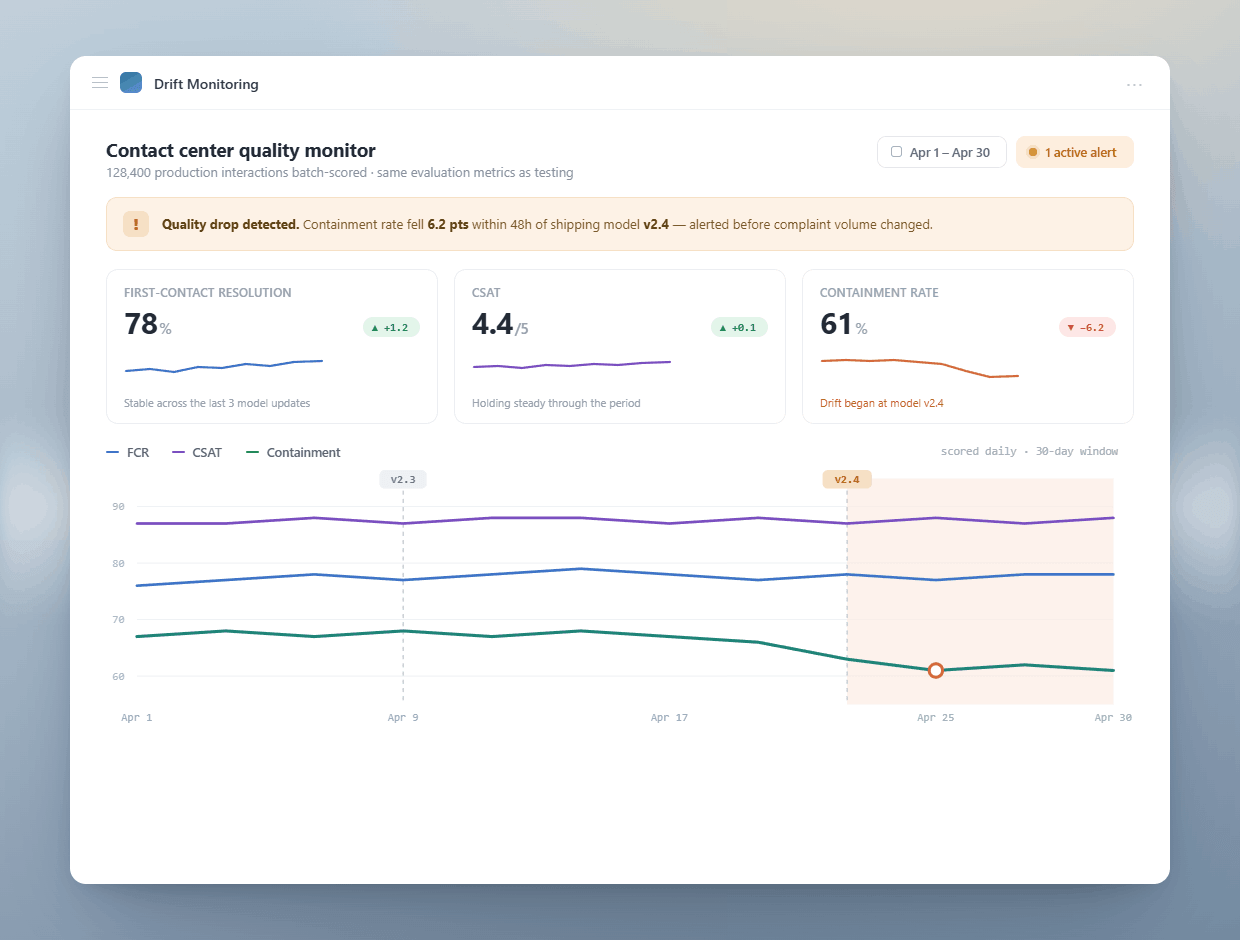This screenshot has width=1240, height=940.
Task: Select the CSAT label
Action: [x=486, y=293]
